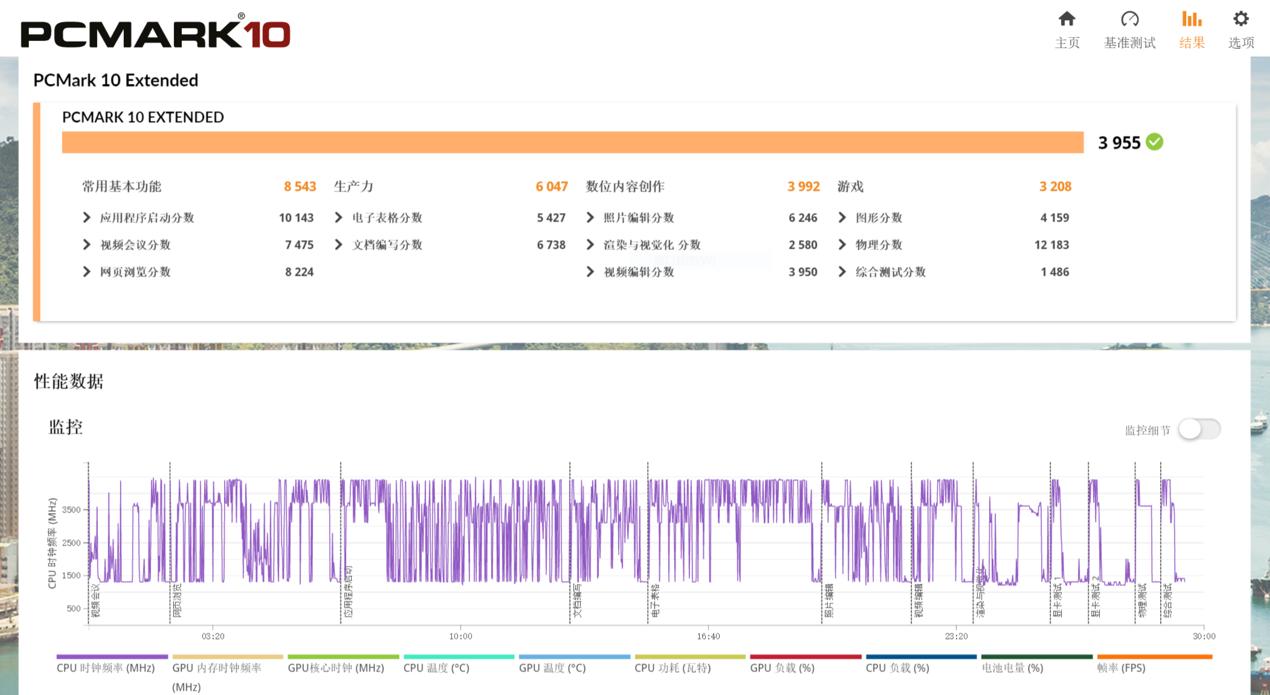Click the 游戏 category heading
This screenshot has height=695, width=1270.
coord(850,187)
